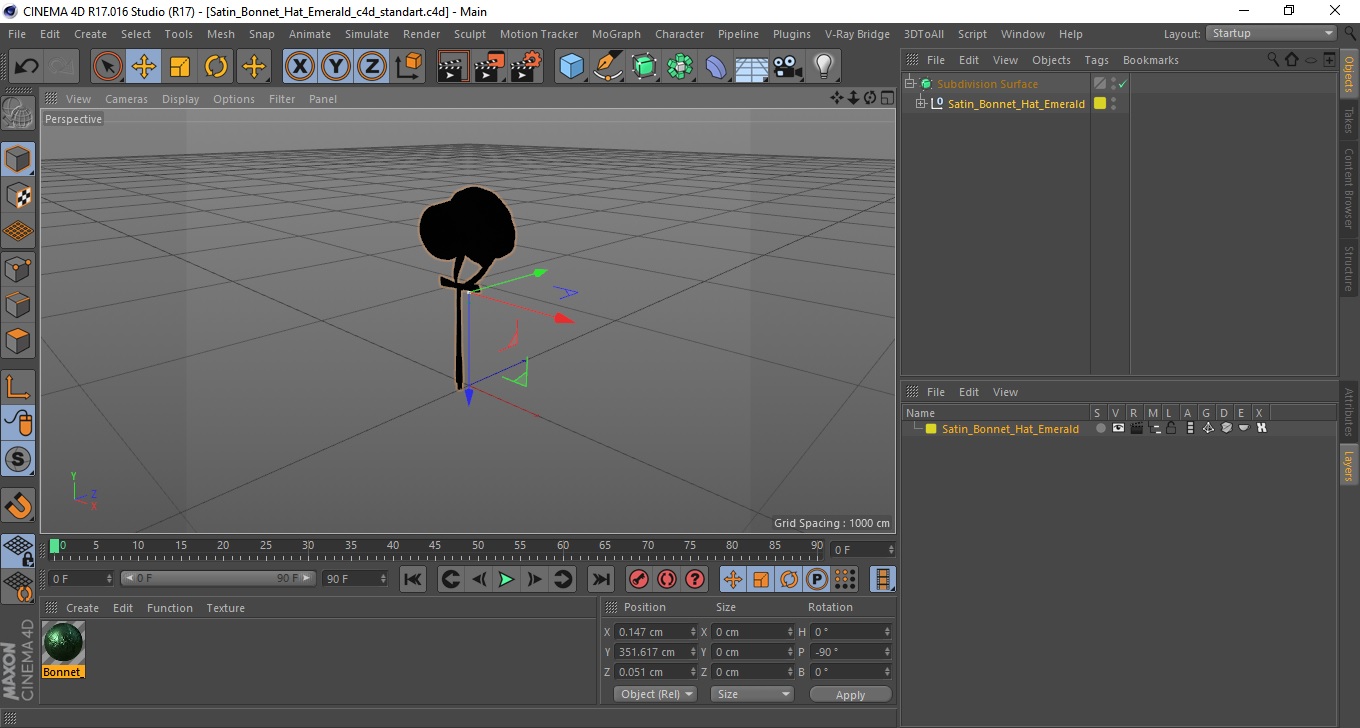Open the Content Browser side tab
1360x728 pixels.
click(x=1349, y=188)
